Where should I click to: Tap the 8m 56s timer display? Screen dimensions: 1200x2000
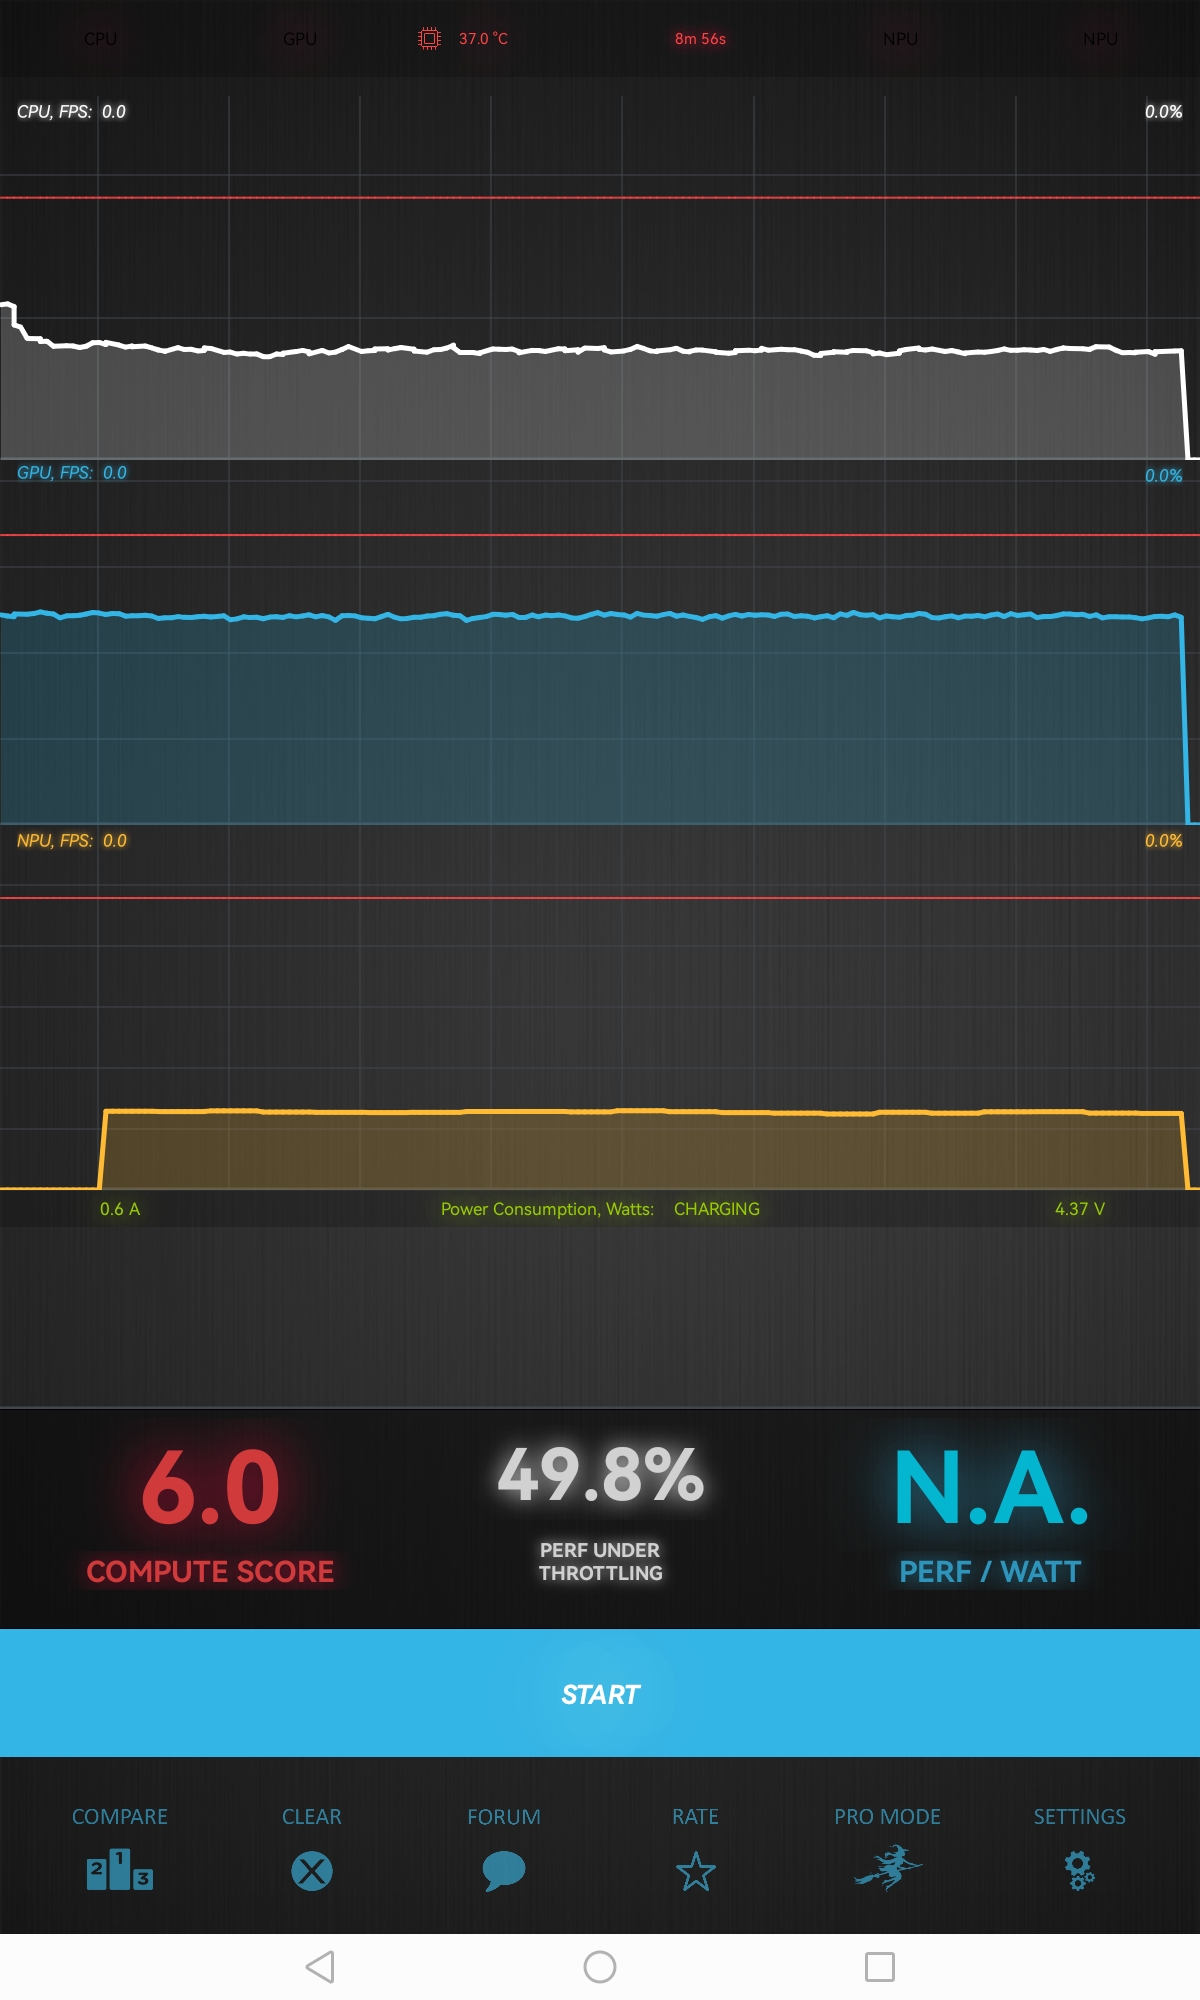pos(700,39)
